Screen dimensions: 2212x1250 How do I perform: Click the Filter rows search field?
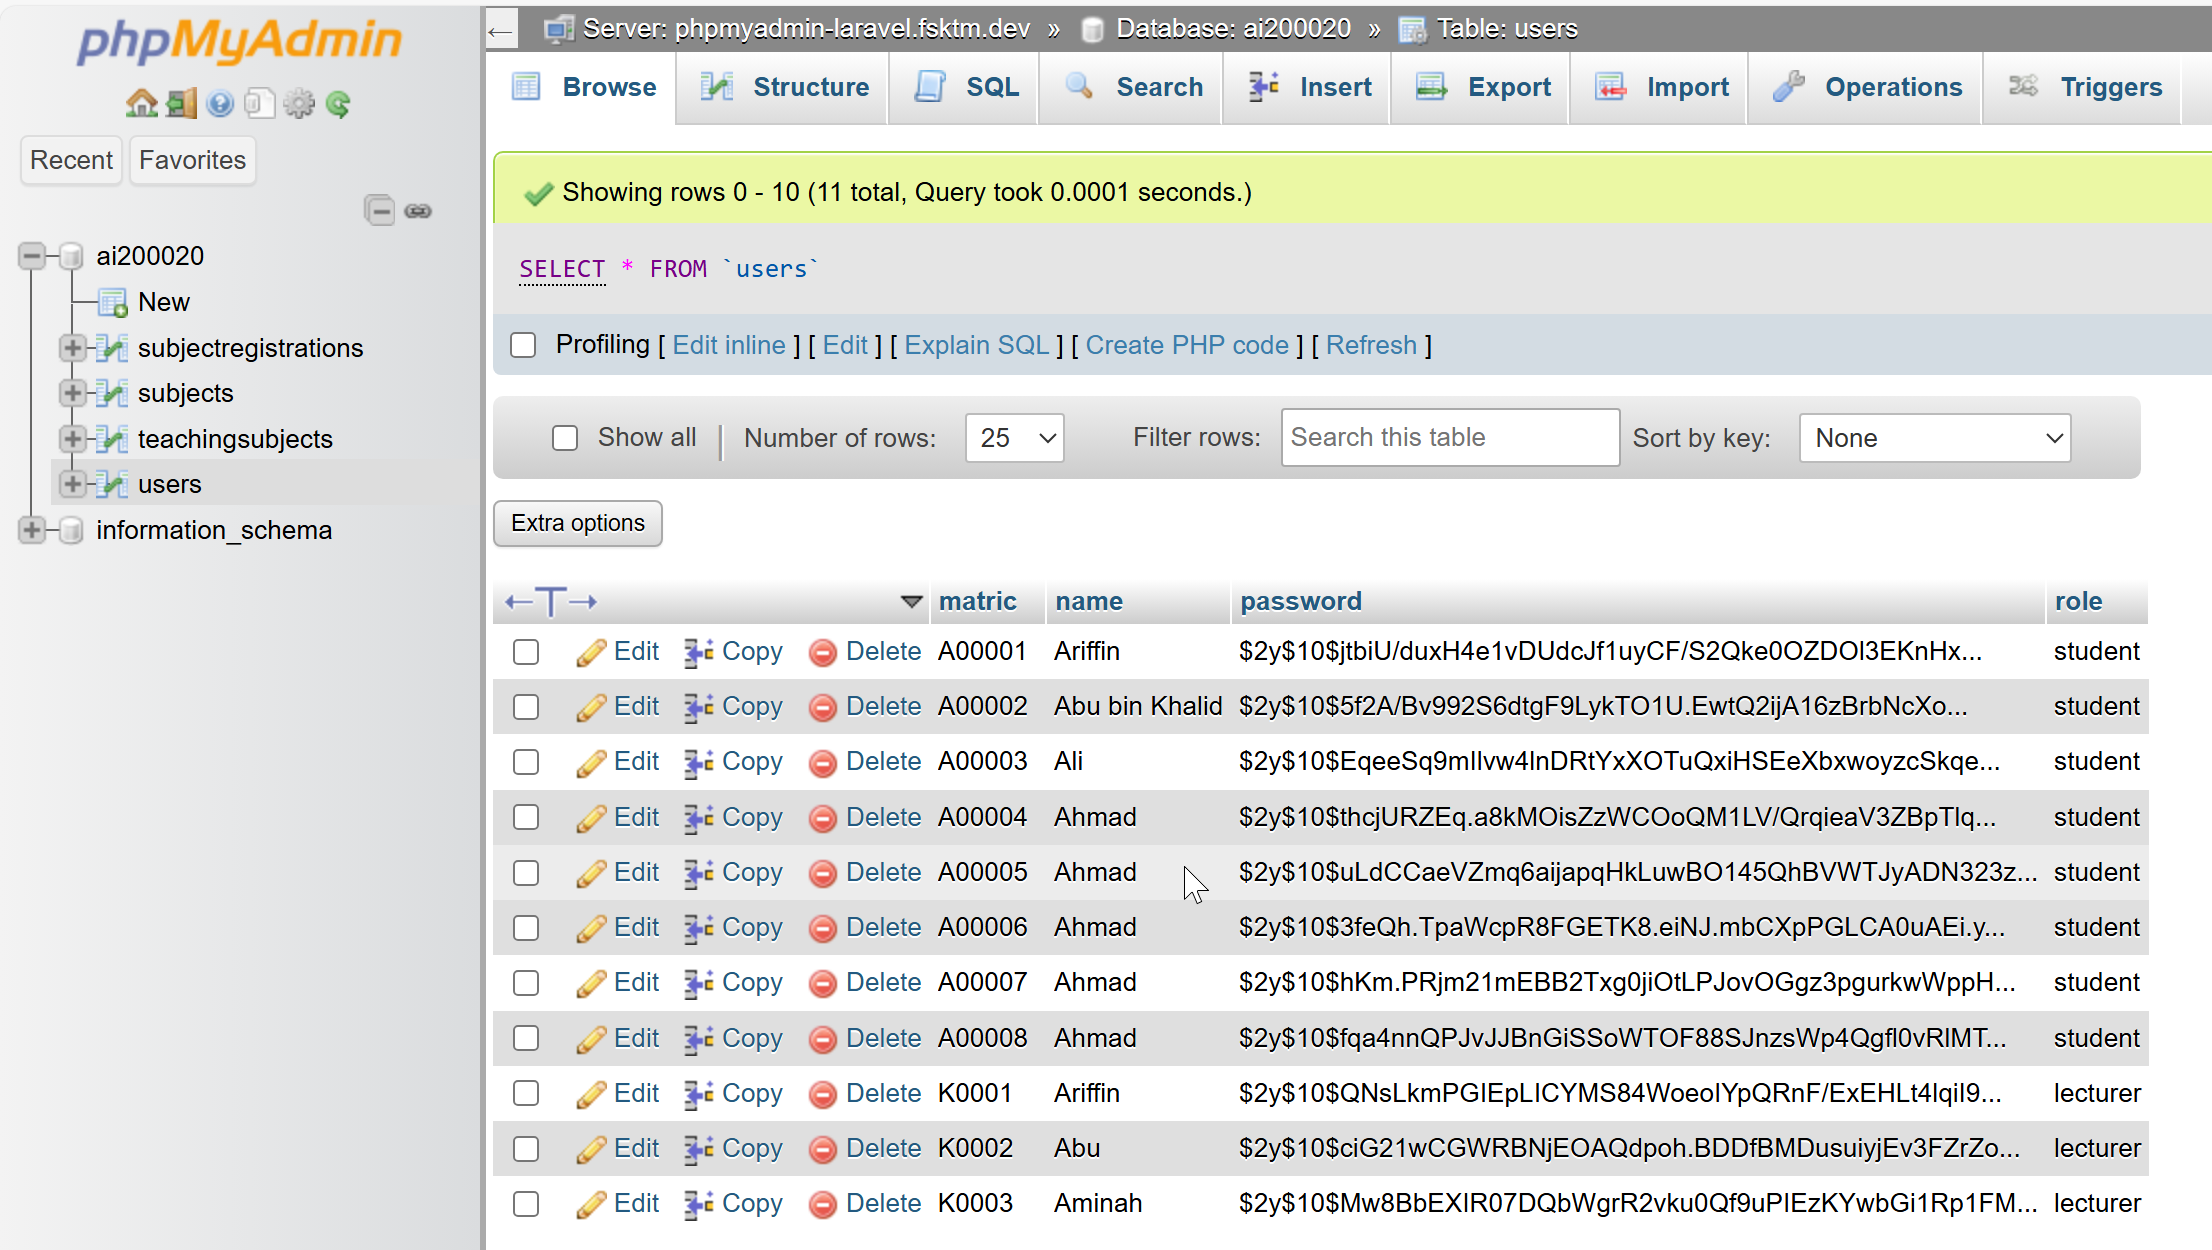[x=1450, y=437]
